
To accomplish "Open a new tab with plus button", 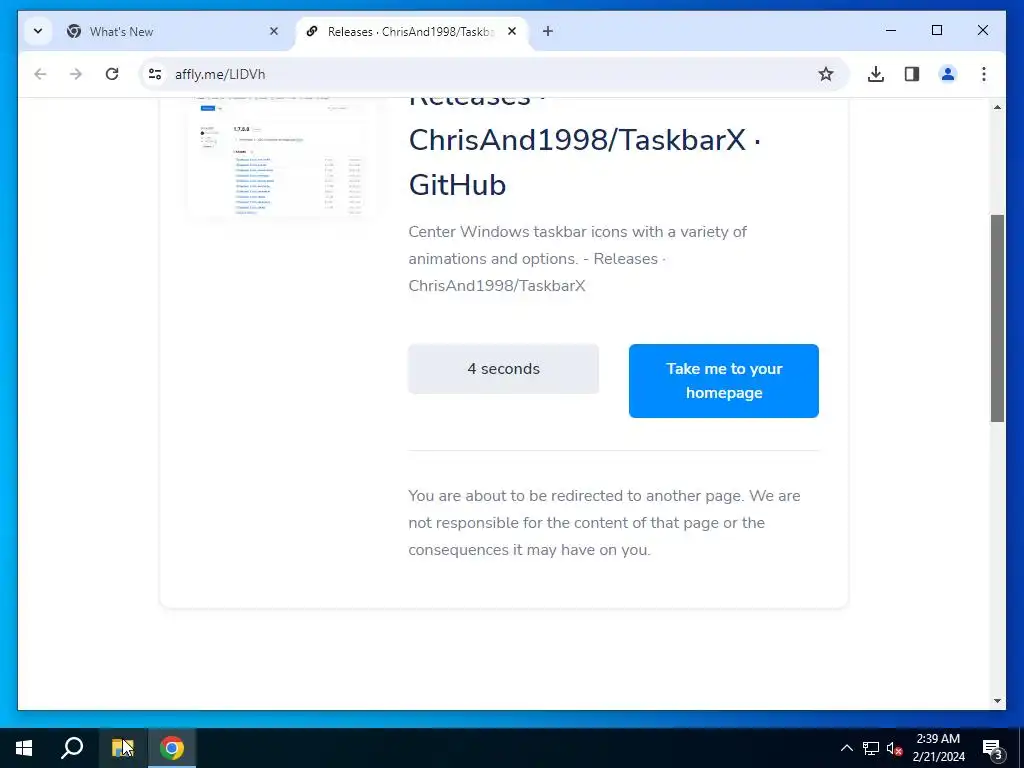I will point(548,31).
